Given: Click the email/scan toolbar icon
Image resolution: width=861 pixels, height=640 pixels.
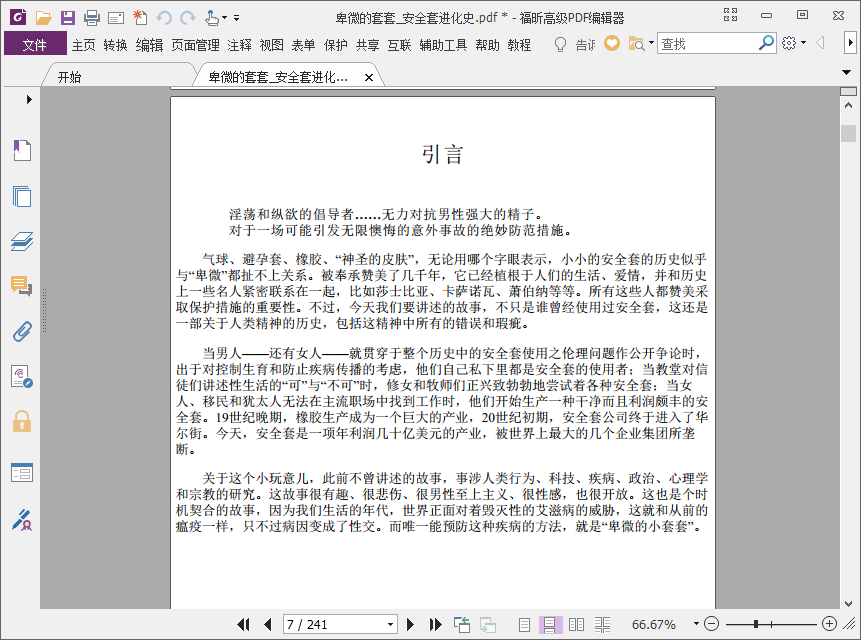Looking at the screenshot, I should [116, 18].
